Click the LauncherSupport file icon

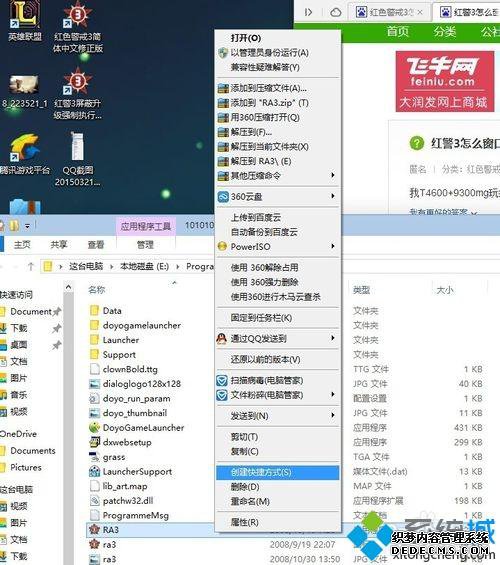94,471
